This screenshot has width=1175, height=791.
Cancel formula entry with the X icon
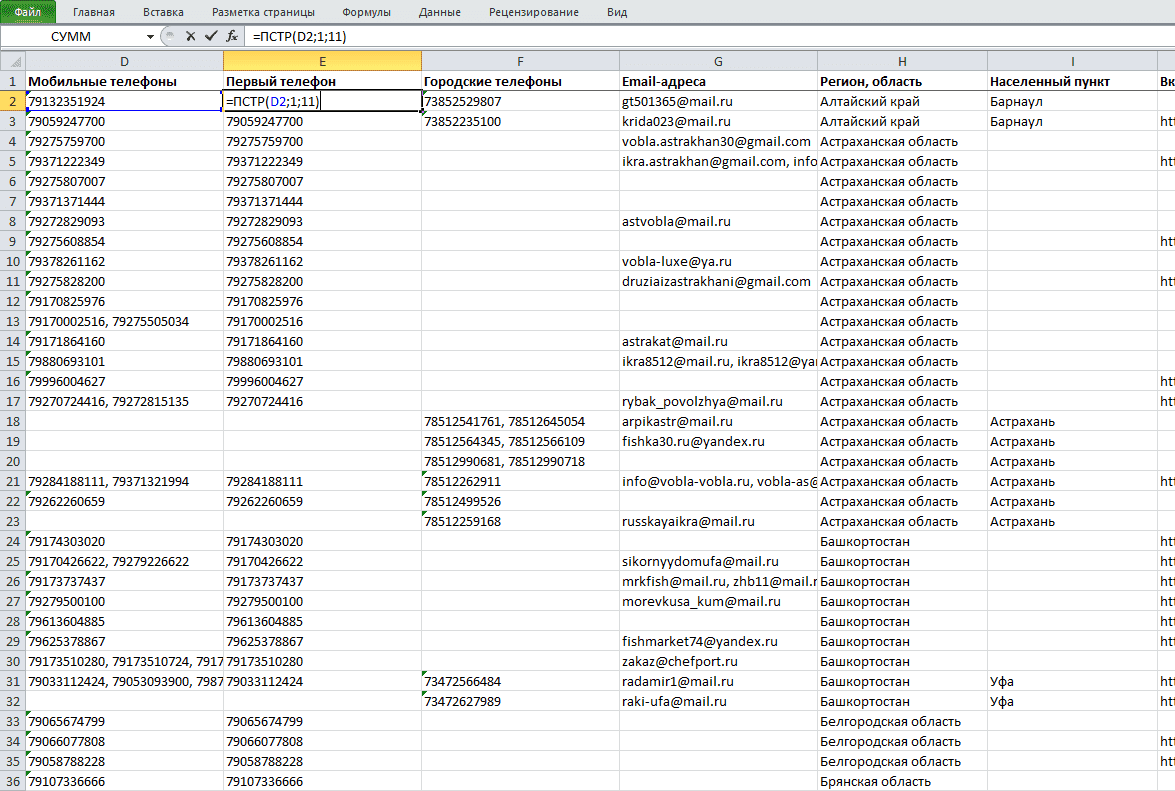[190, 36]
